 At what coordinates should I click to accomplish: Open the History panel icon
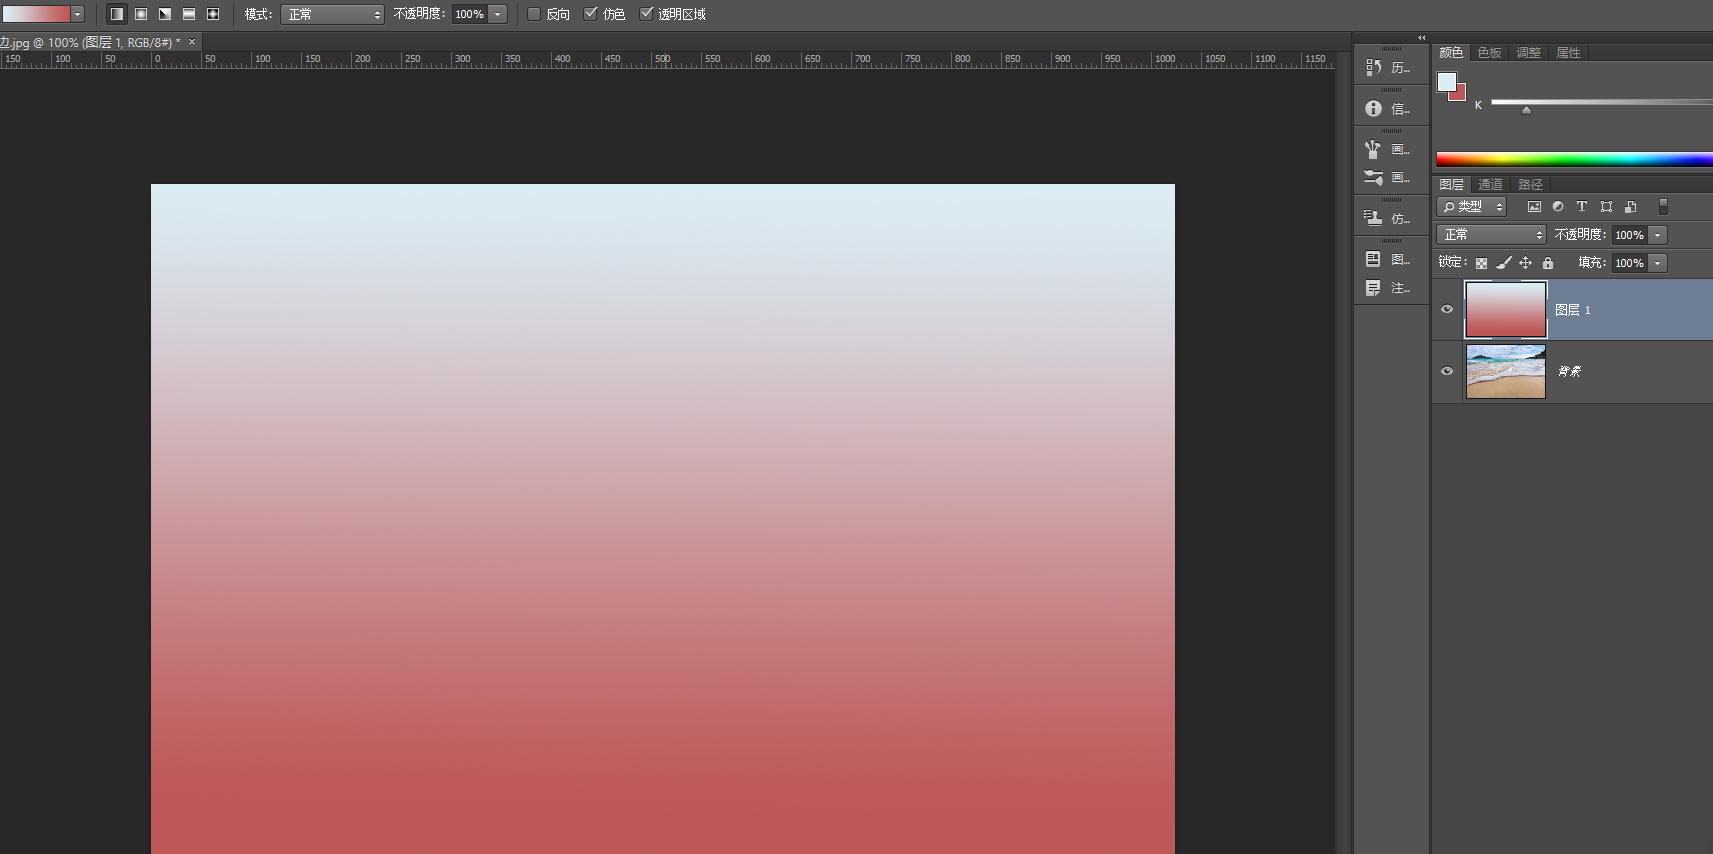point(1374,67)
